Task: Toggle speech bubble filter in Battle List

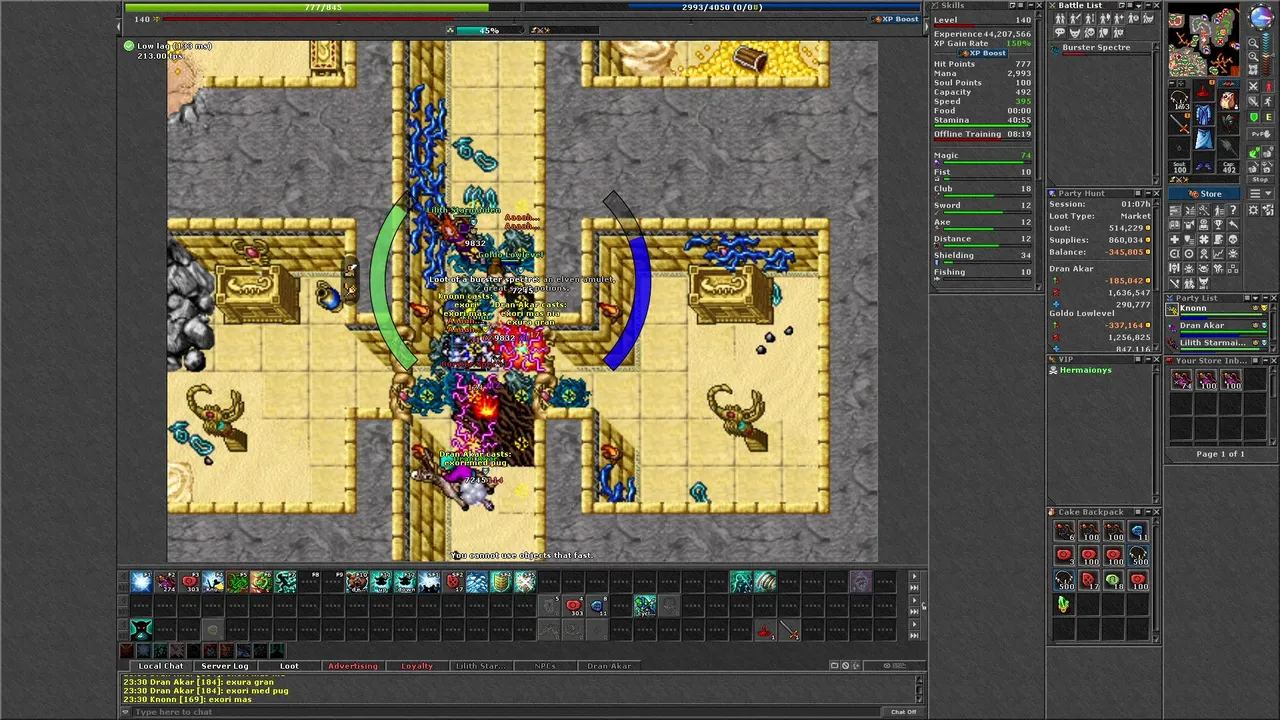Action: [1060, 32]
